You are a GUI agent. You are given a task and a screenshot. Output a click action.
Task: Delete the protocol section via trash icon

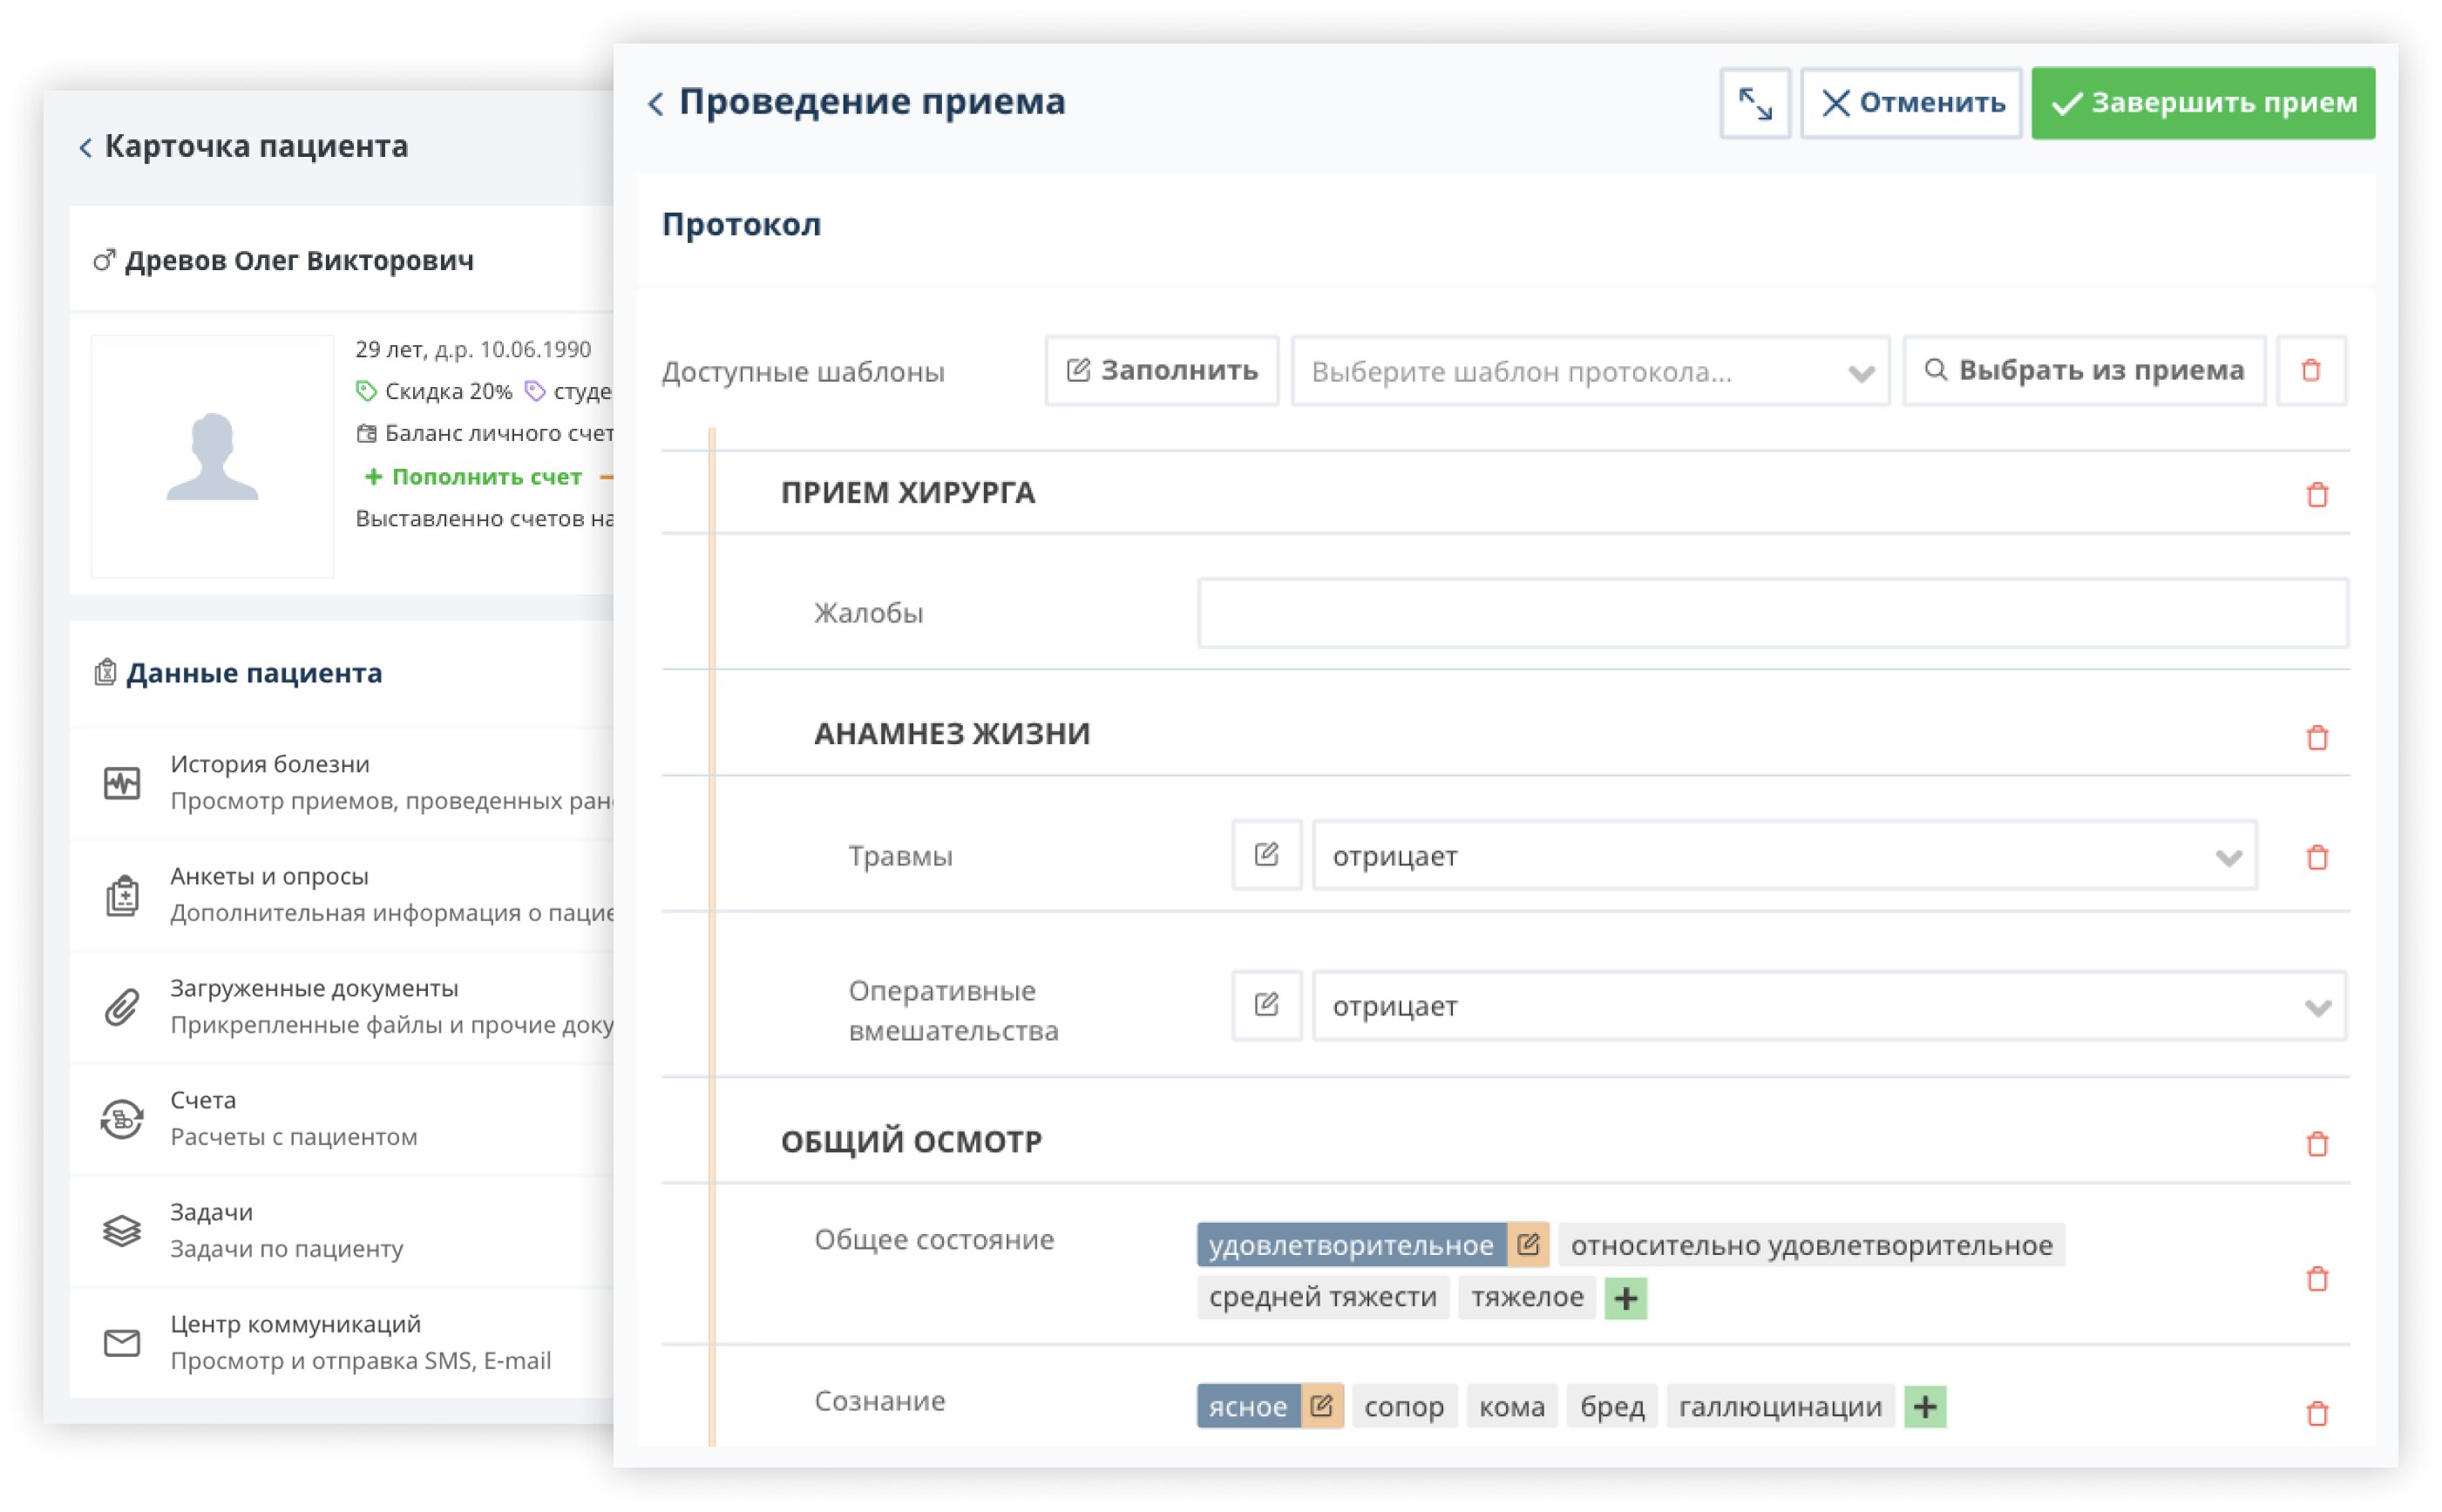click(2311, 371)
